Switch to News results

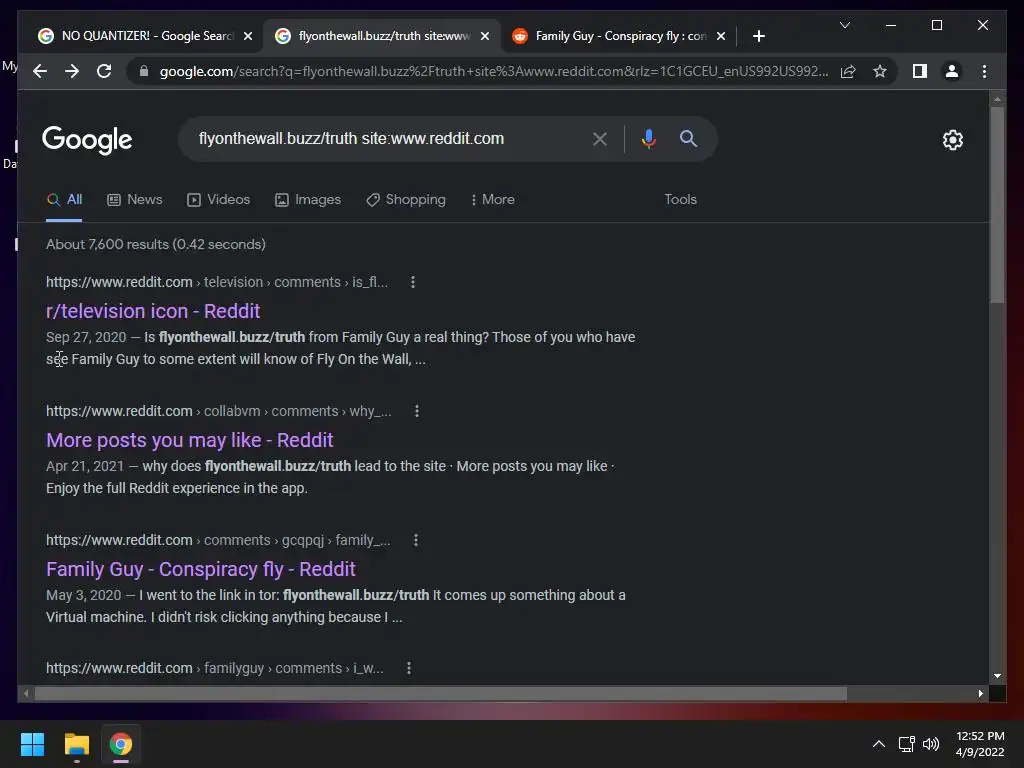tap(135, 199)
